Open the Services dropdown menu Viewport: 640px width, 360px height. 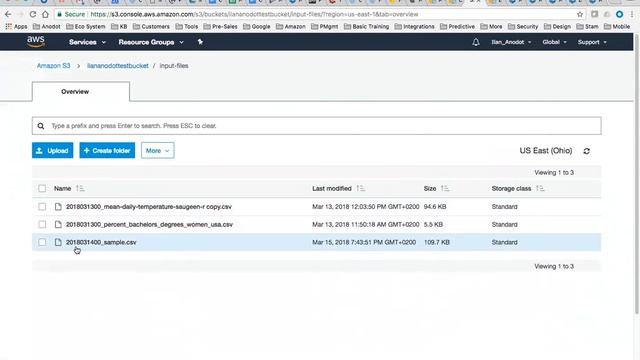point(87,42)
